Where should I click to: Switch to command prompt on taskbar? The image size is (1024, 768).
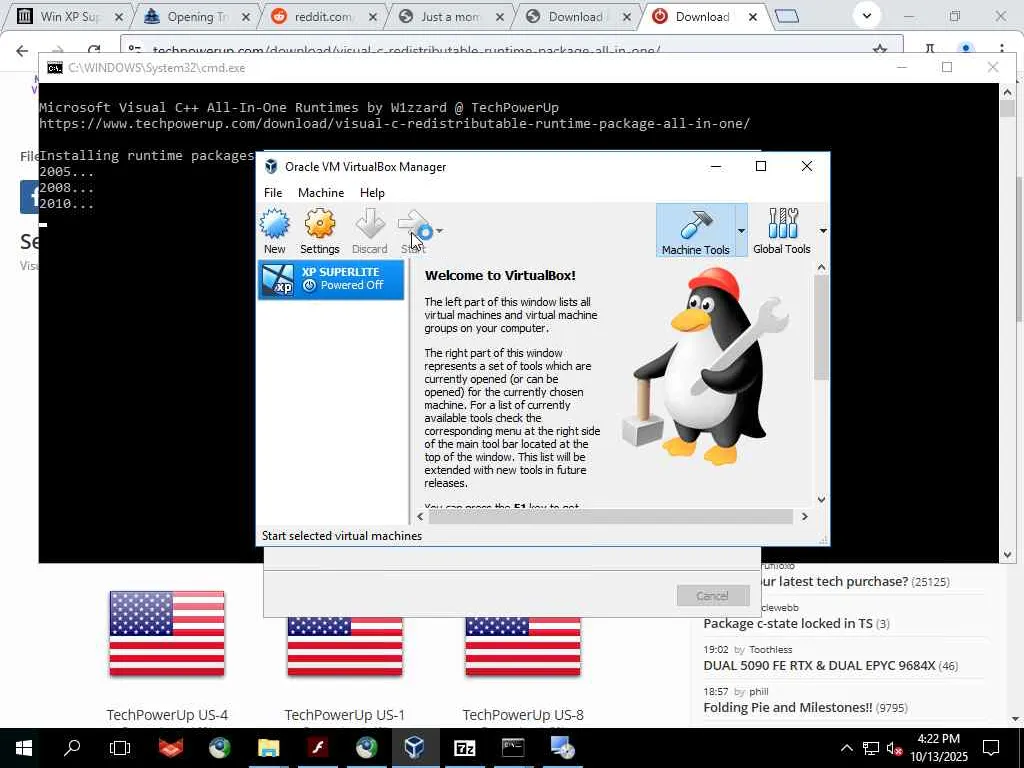click(513, 748)
